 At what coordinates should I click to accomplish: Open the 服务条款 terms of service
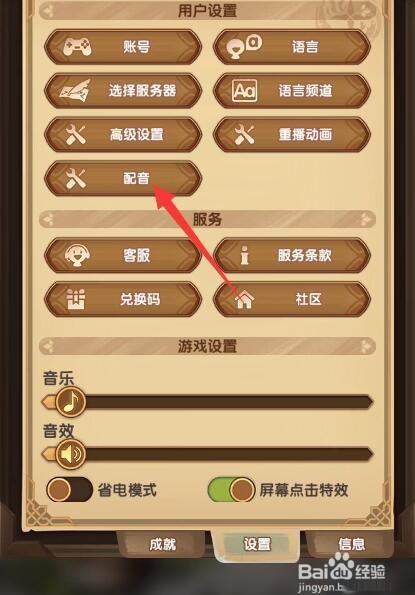tap(292, 255)
